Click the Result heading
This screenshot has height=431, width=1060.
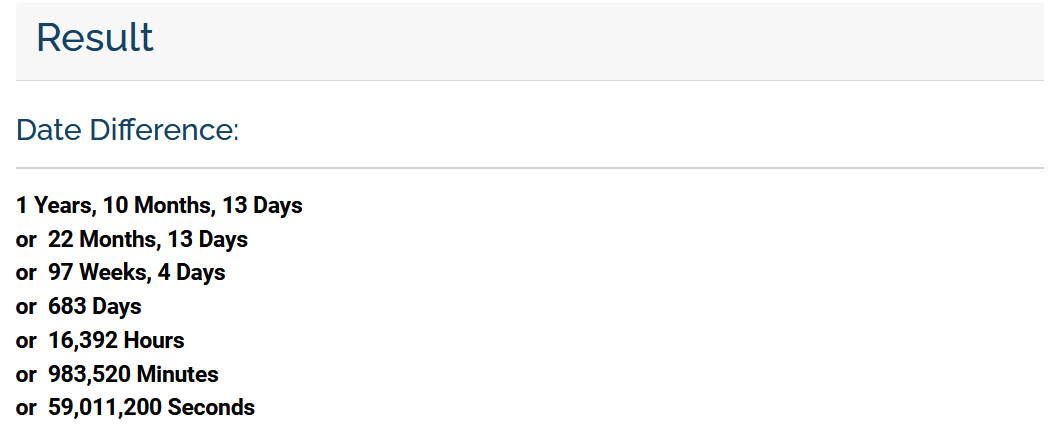[95, 38]
